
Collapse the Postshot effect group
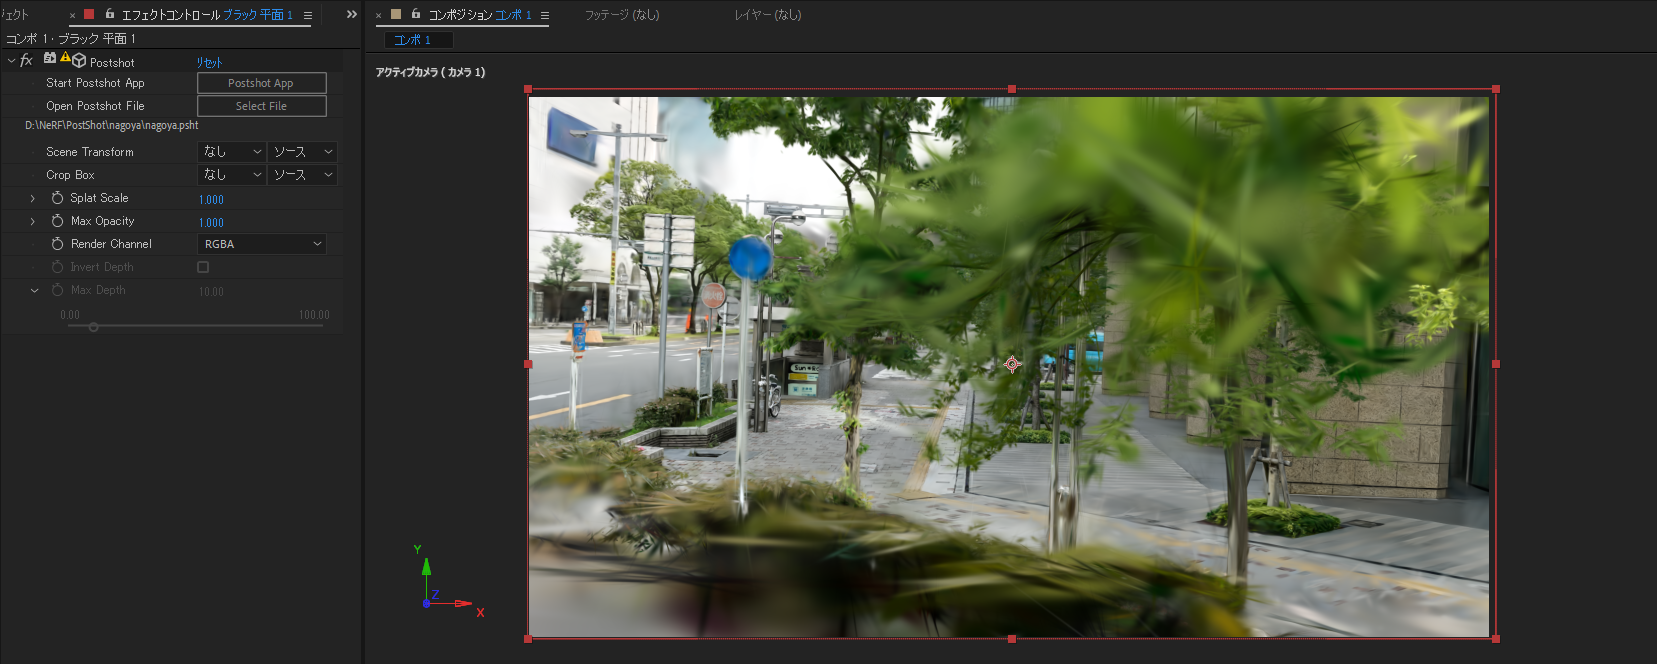click(x=11, y=61)
